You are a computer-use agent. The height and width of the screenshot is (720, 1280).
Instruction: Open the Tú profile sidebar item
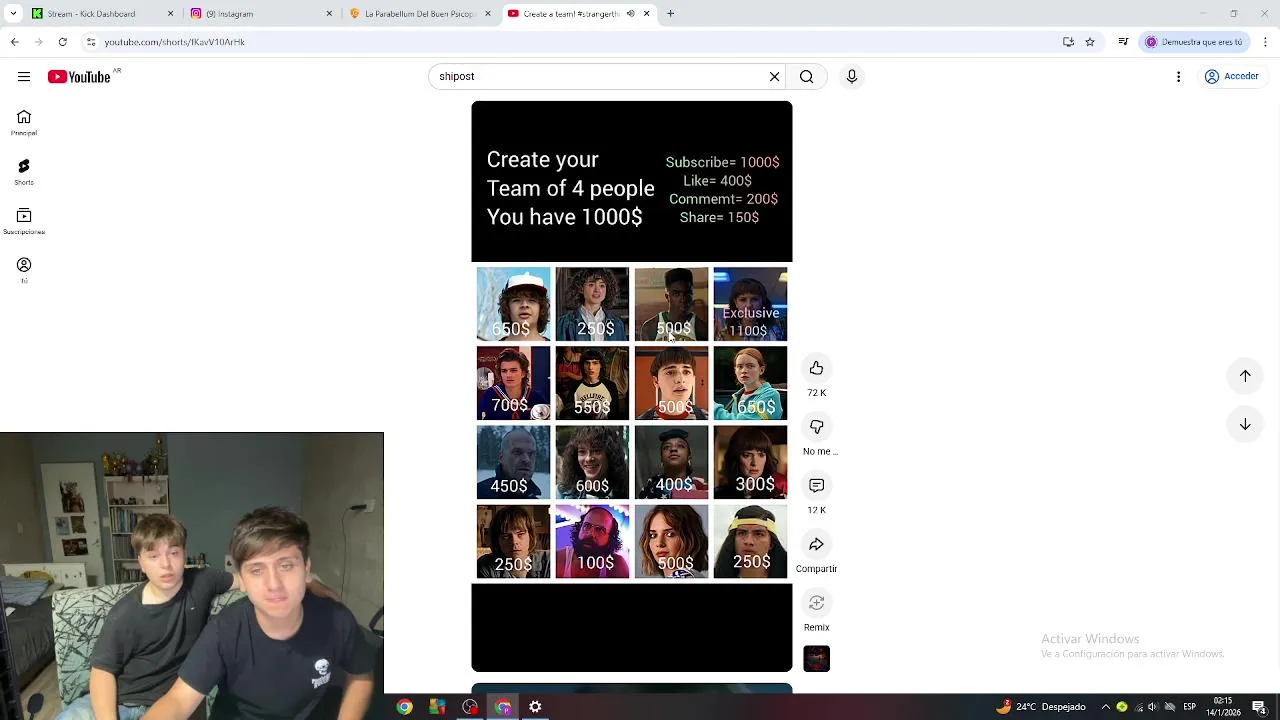[x=24, y=270]
